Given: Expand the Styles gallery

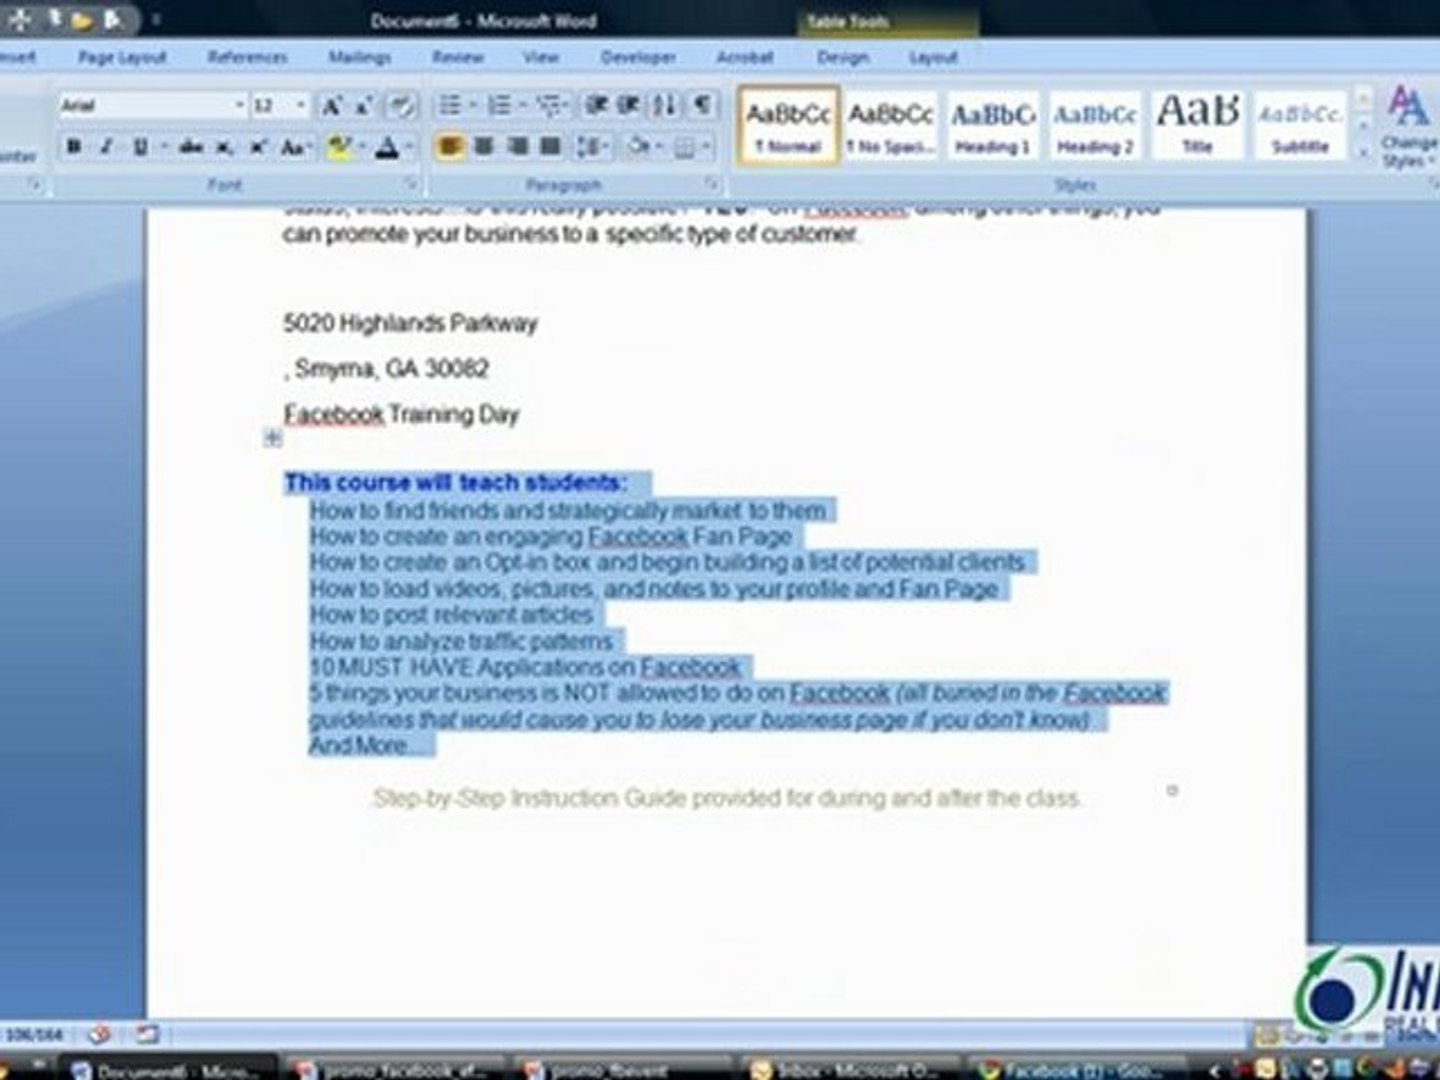Looking at the screenshot, I should (x=1362, y=152).
